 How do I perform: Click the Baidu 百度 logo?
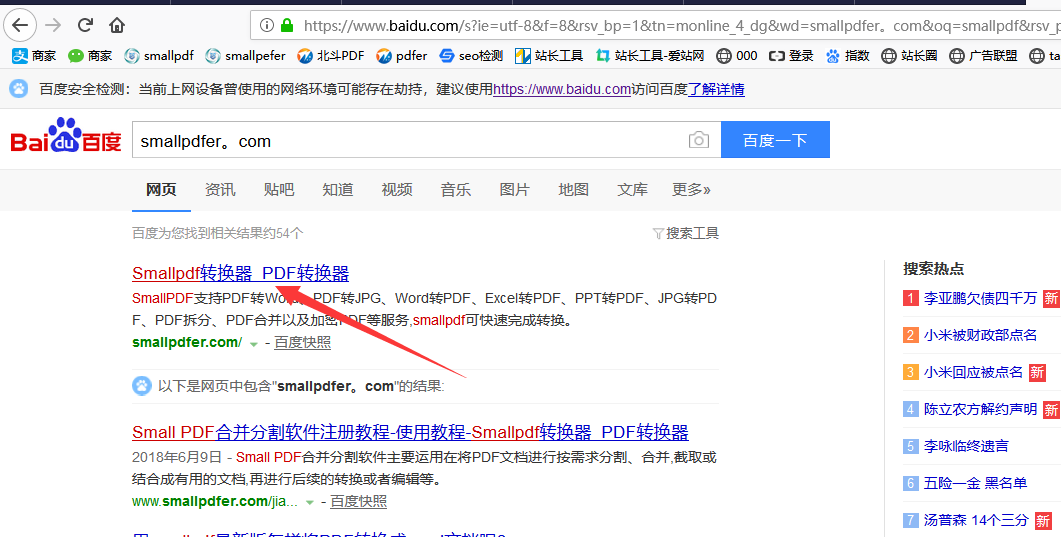(x=66, y=137)
